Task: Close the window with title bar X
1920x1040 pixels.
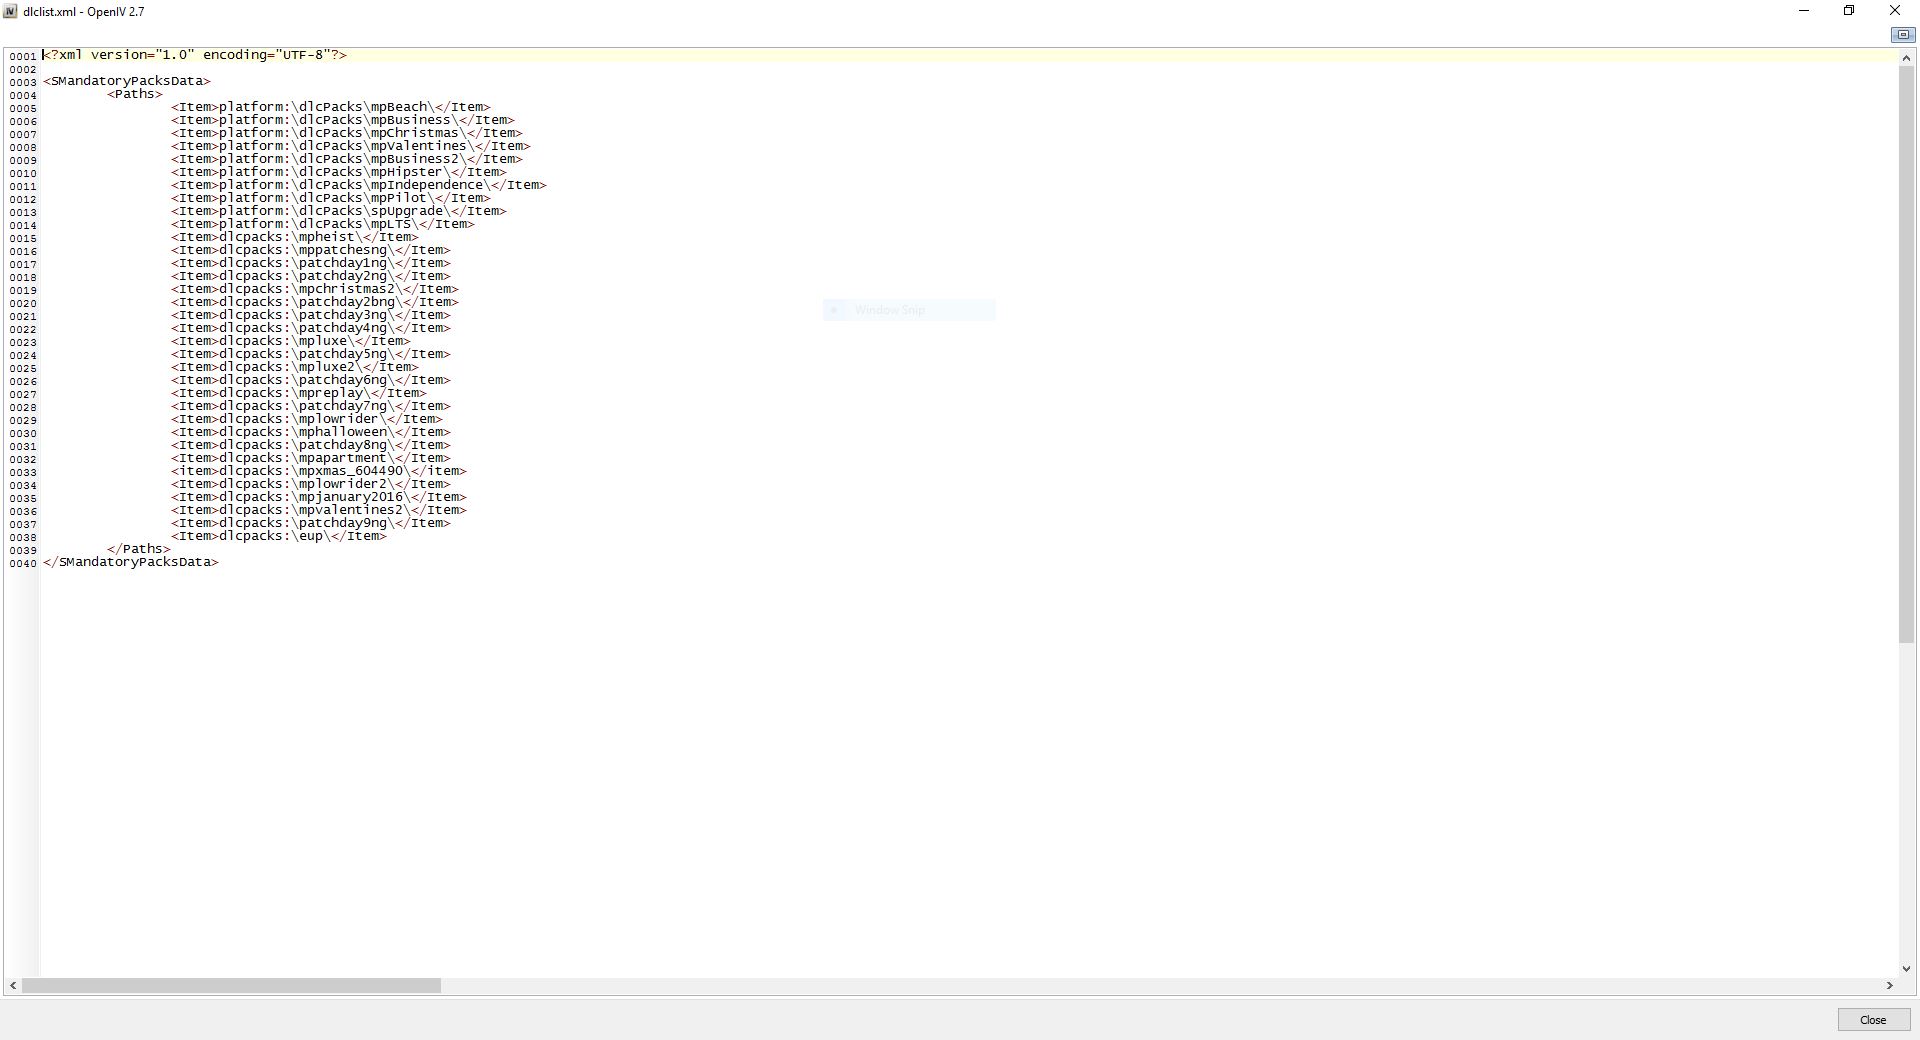Action: click(1895, 11)
